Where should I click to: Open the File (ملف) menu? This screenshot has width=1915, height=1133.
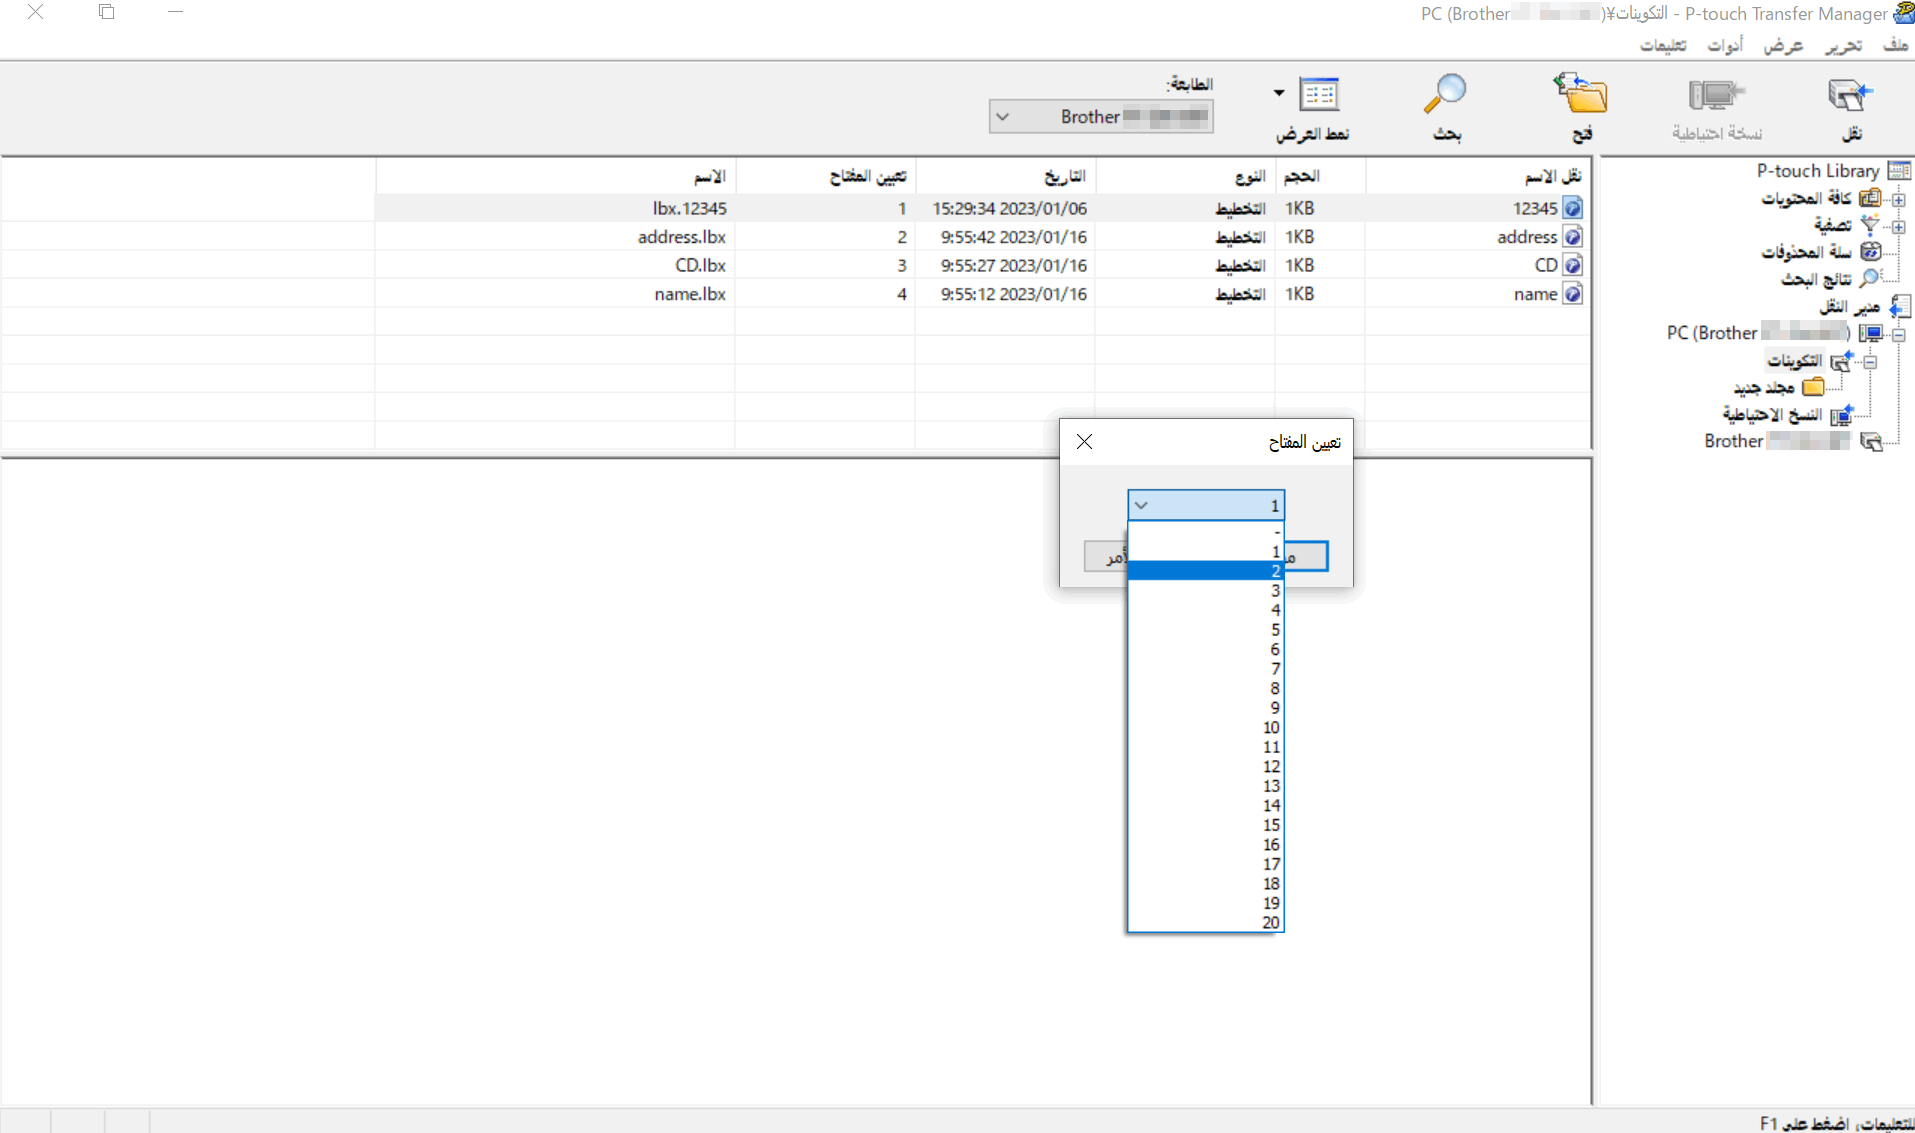(x=1894, y=45)
